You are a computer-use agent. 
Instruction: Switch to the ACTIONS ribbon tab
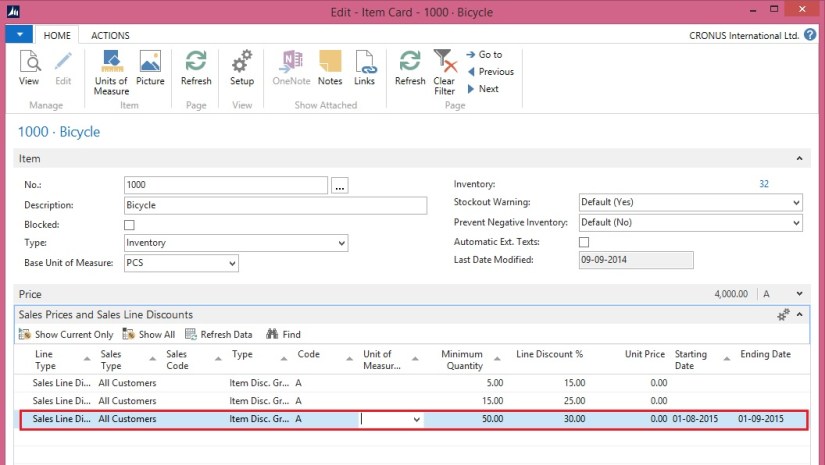110,35
